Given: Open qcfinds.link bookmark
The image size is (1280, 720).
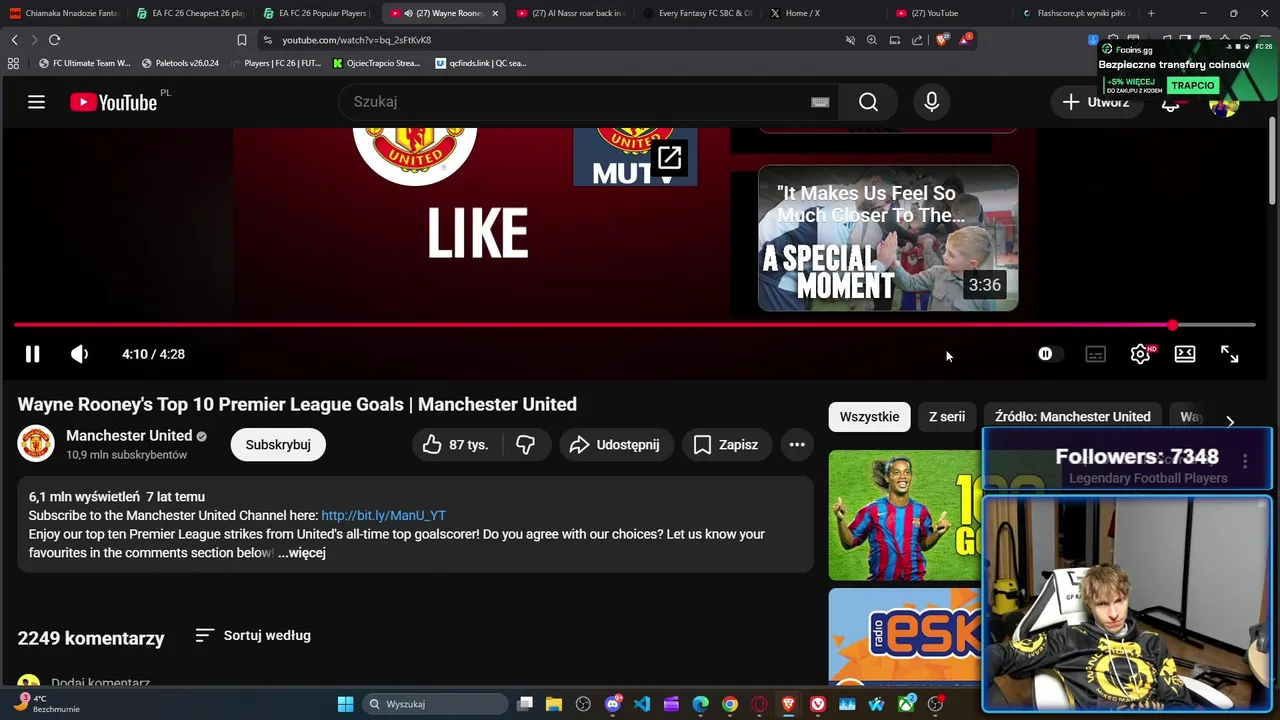Looking at the screenshot, I should [481, 63].
